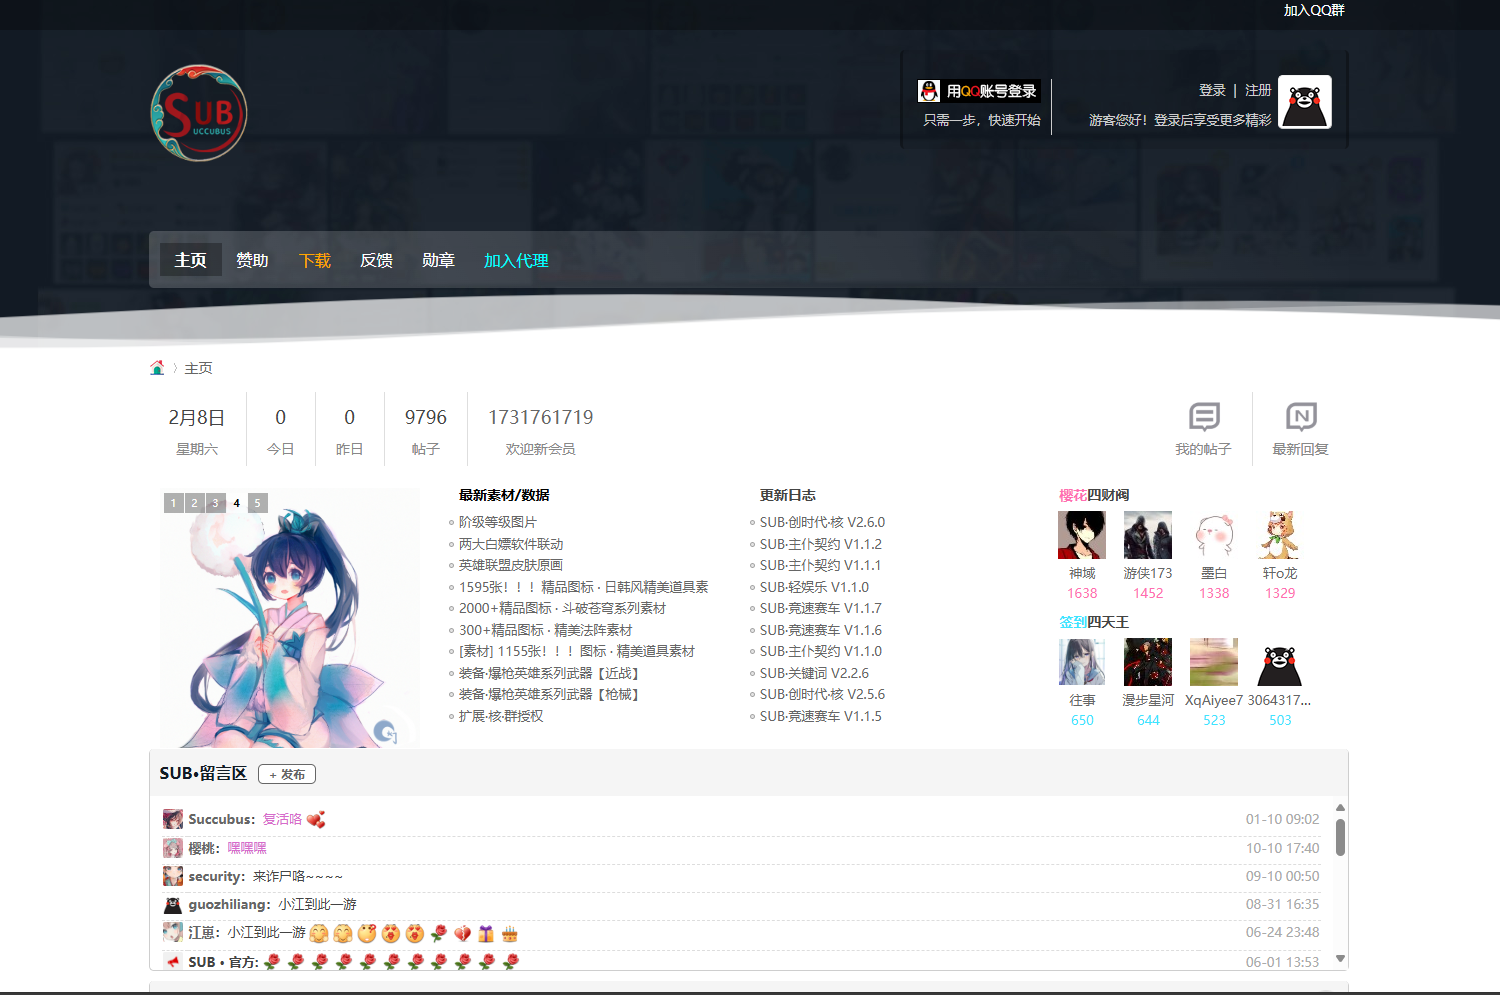Select slide 1 in the banner pager
Image resolution: width=1500 pixels, height=995 pixels.
click(173, 503)
